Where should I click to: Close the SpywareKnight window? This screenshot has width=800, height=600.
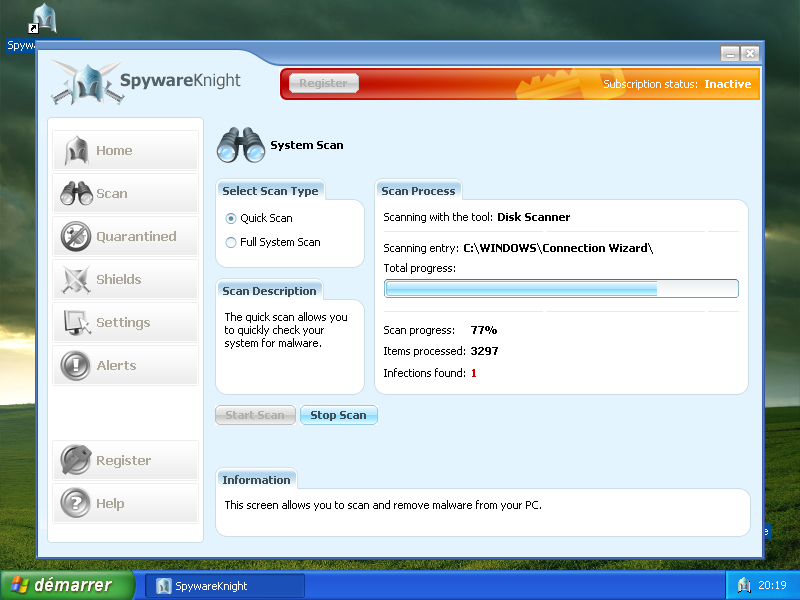pyautogui.click(x=750, y=53)
